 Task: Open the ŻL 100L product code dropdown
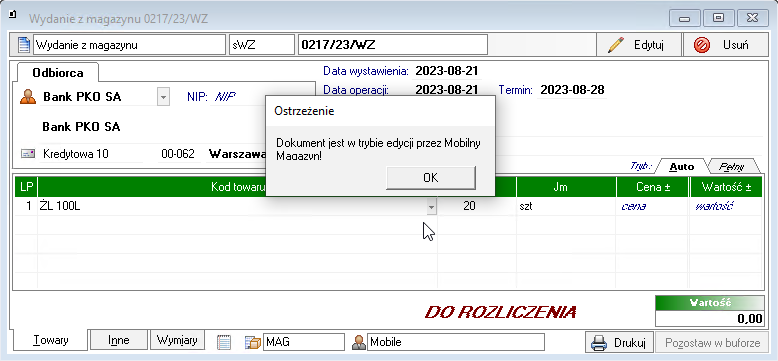pos(432,206)
